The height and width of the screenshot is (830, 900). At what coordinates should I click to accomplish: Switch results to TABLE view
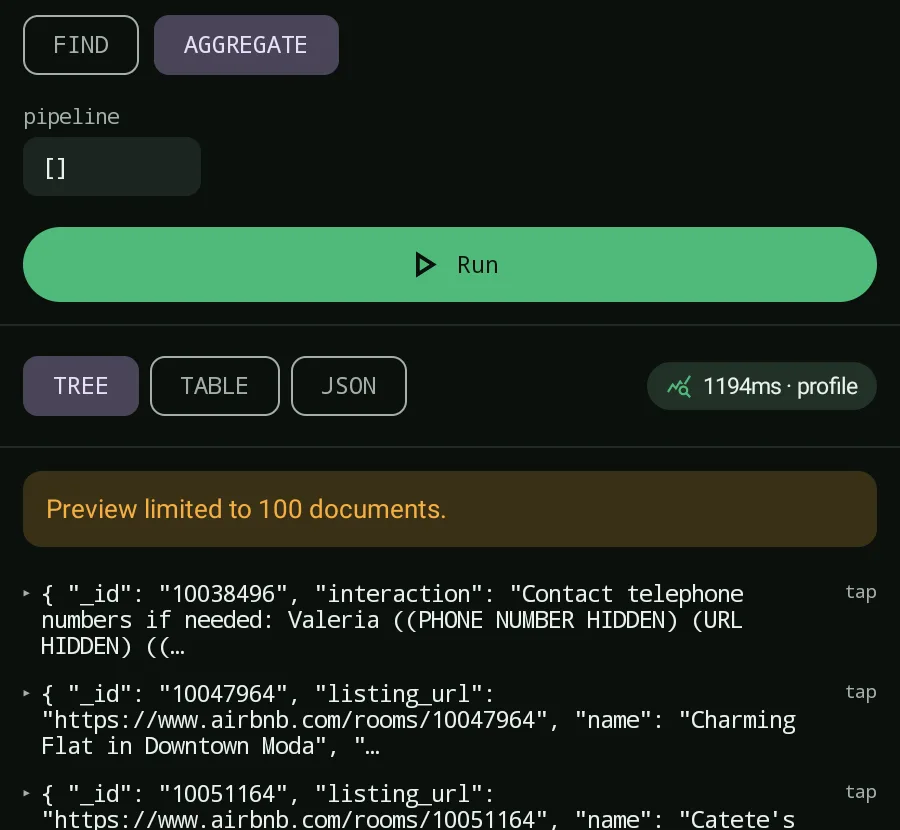coord(215,386)
